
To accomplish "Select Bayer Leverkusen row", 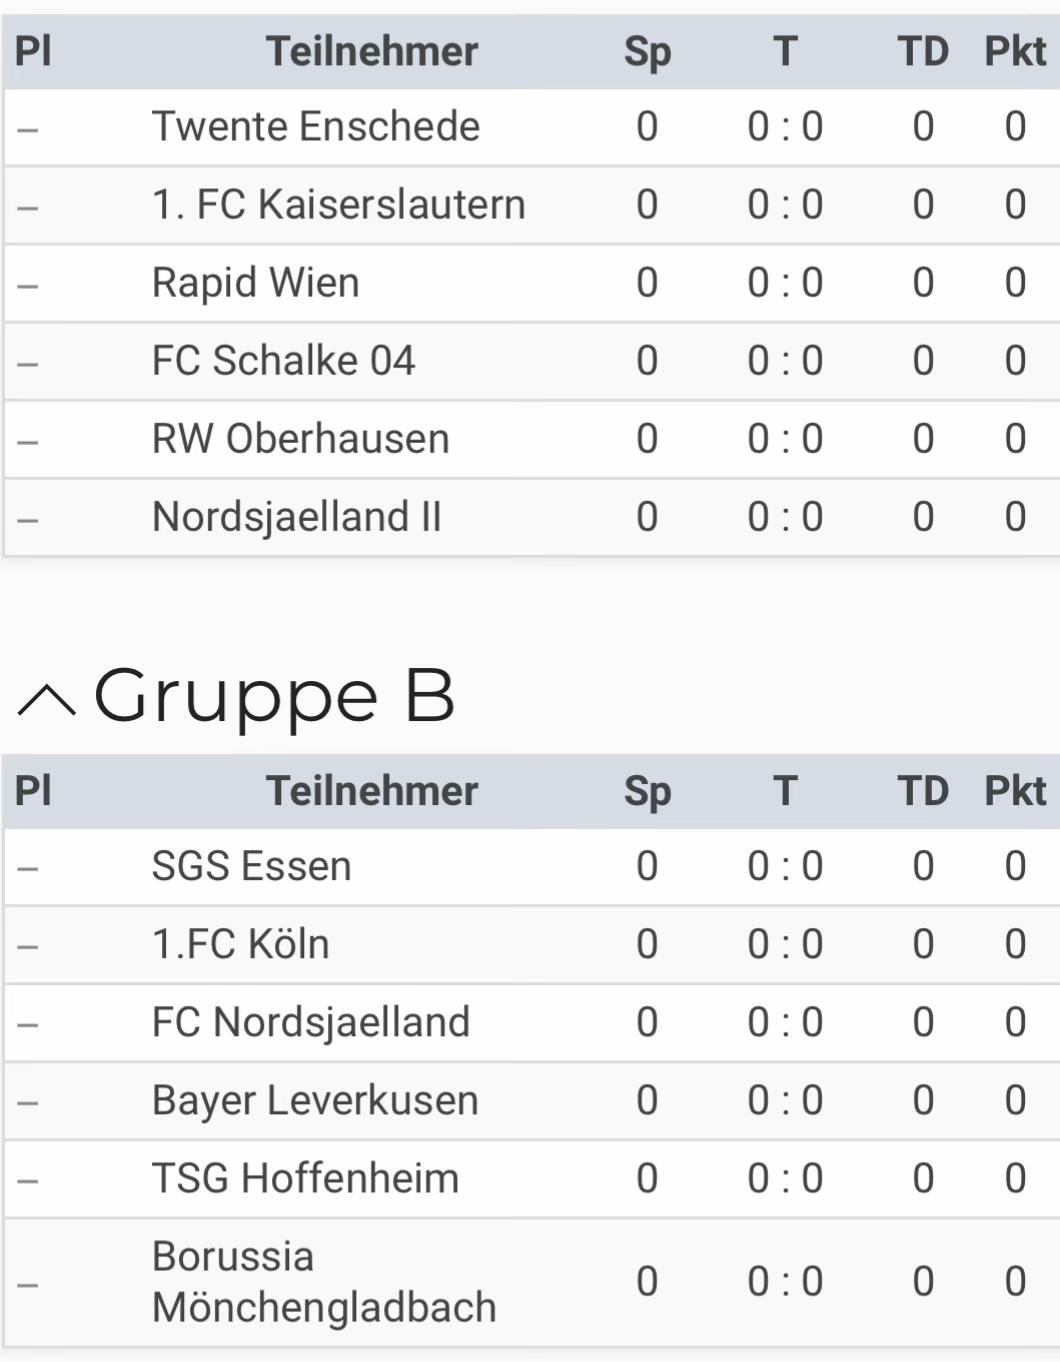I will coord(532,1100).
